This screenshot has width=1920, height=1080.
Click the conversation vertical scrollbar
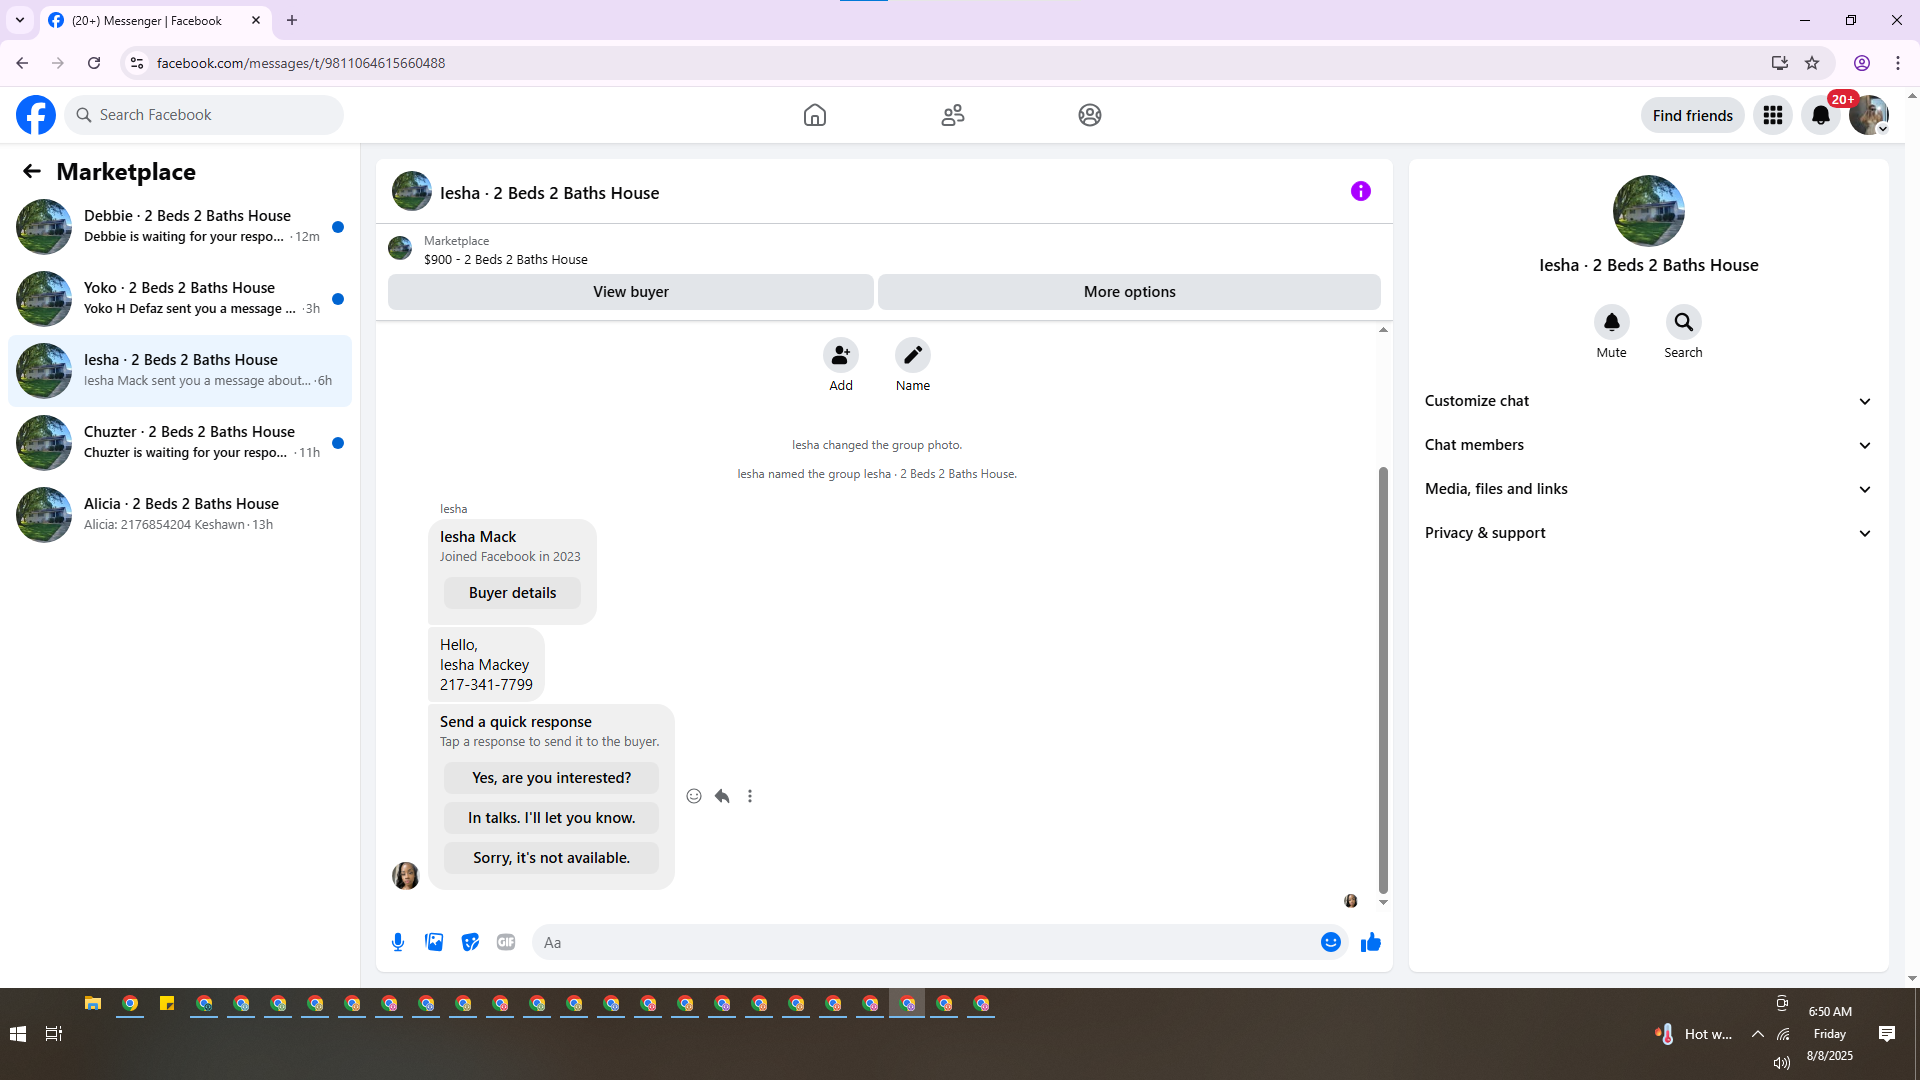1383,680
